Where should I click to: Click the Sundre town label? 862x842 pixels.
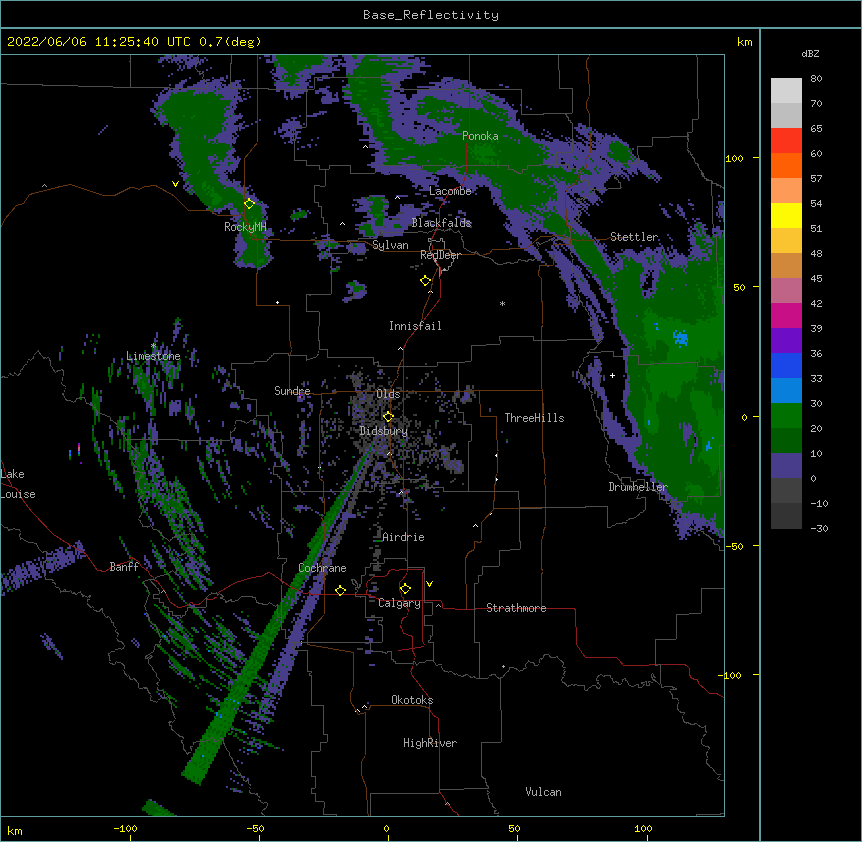click(x=292, y=391)
